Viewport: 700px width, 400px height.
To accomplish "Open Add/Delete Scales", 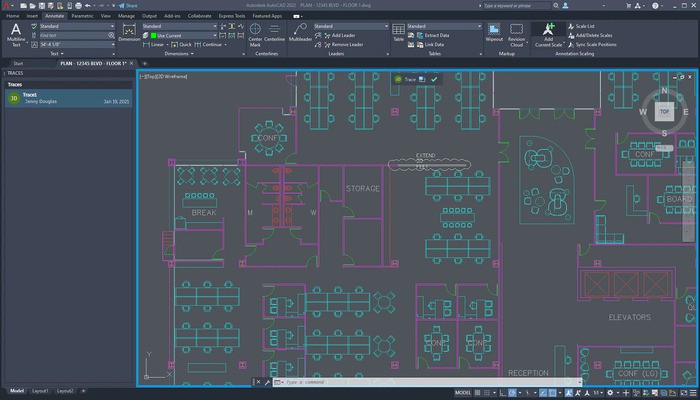I will (x=596, y=35).
